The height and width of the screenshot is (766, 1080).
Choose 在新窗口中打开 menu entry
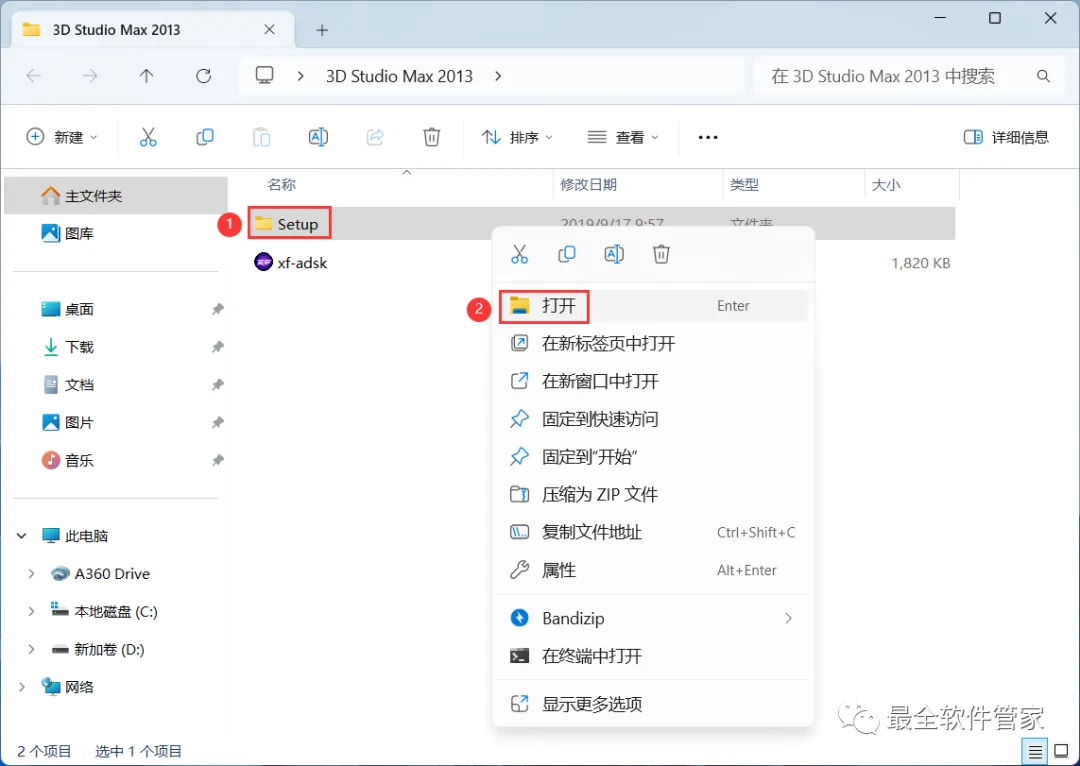(x=652, y=381)
